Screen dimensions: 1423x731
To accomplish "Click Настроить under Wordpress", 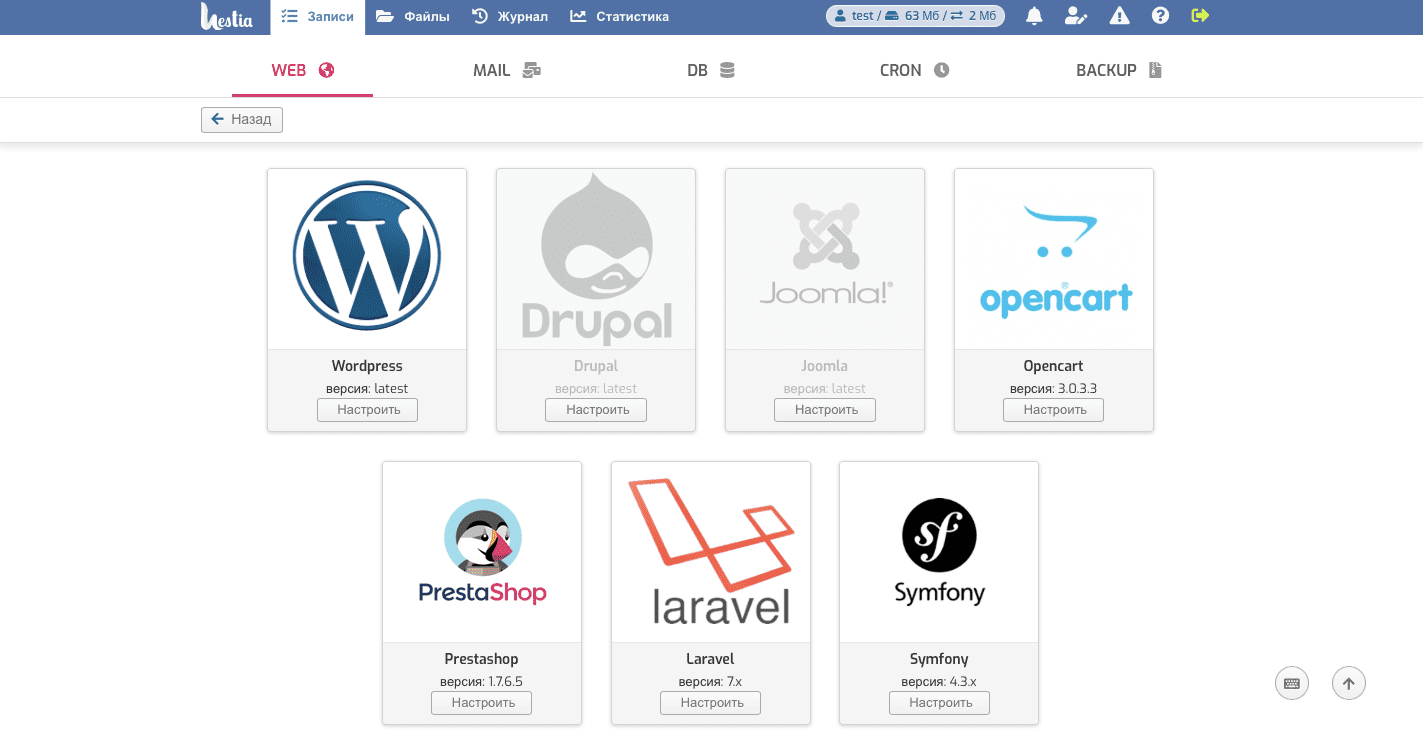I will click(368, 410).
